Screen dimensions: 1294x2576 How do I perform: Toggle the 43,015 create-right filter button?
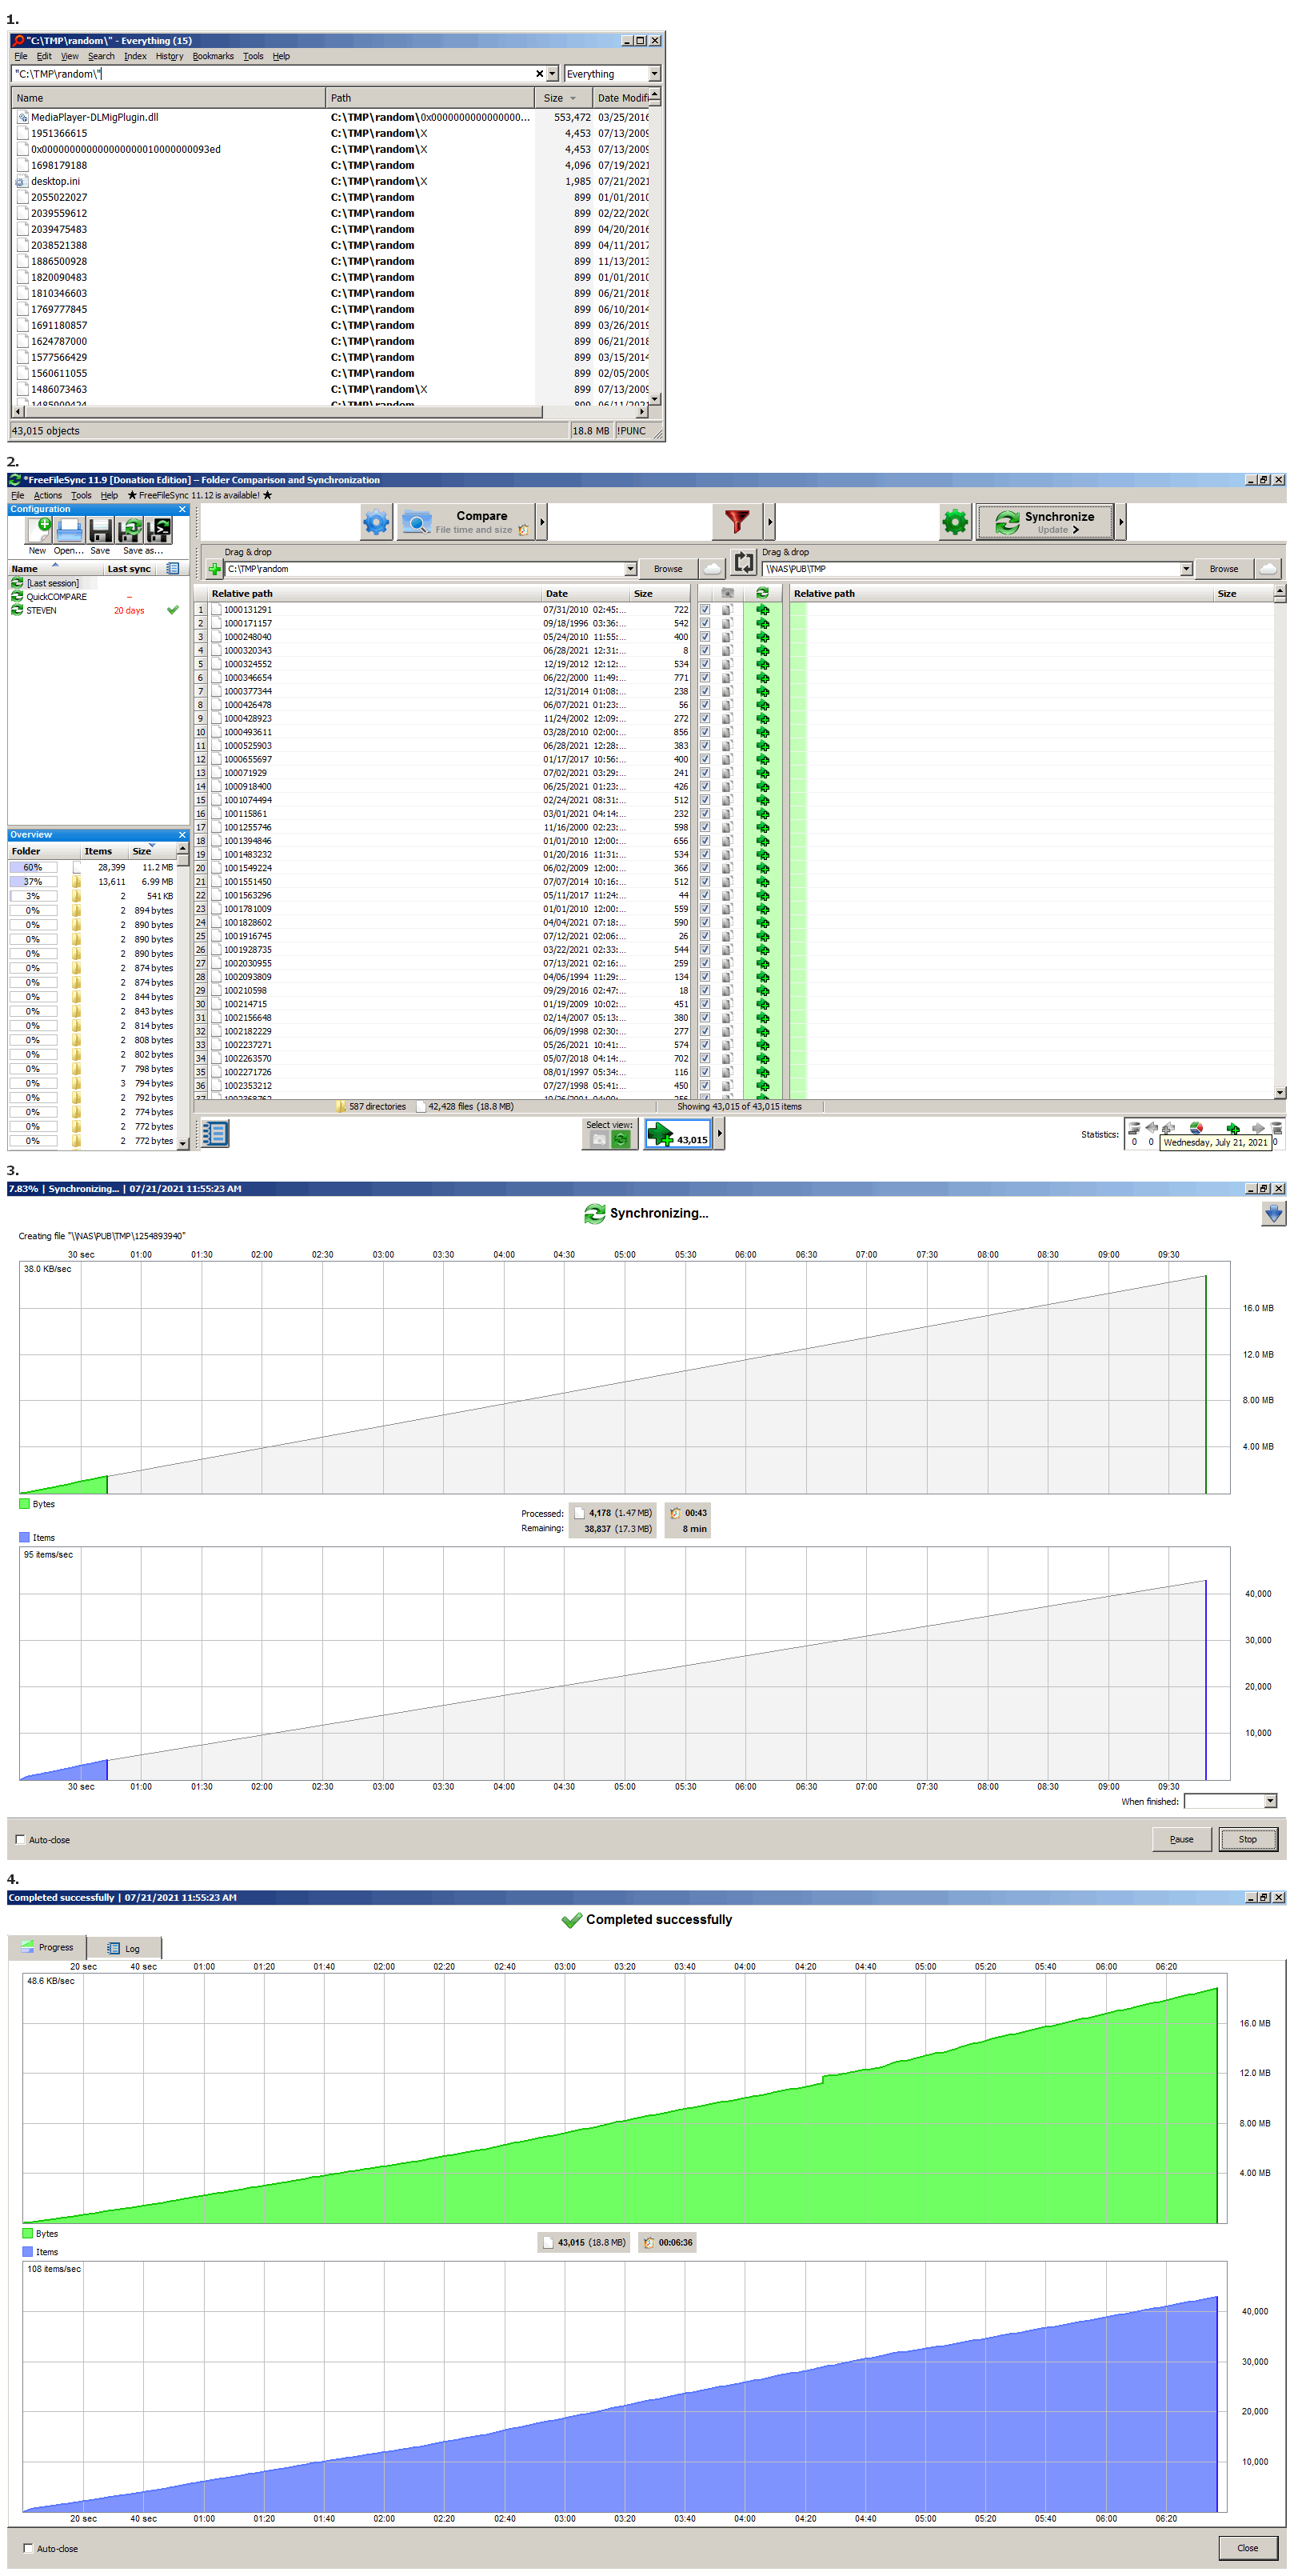click(x=677, y=1134)
